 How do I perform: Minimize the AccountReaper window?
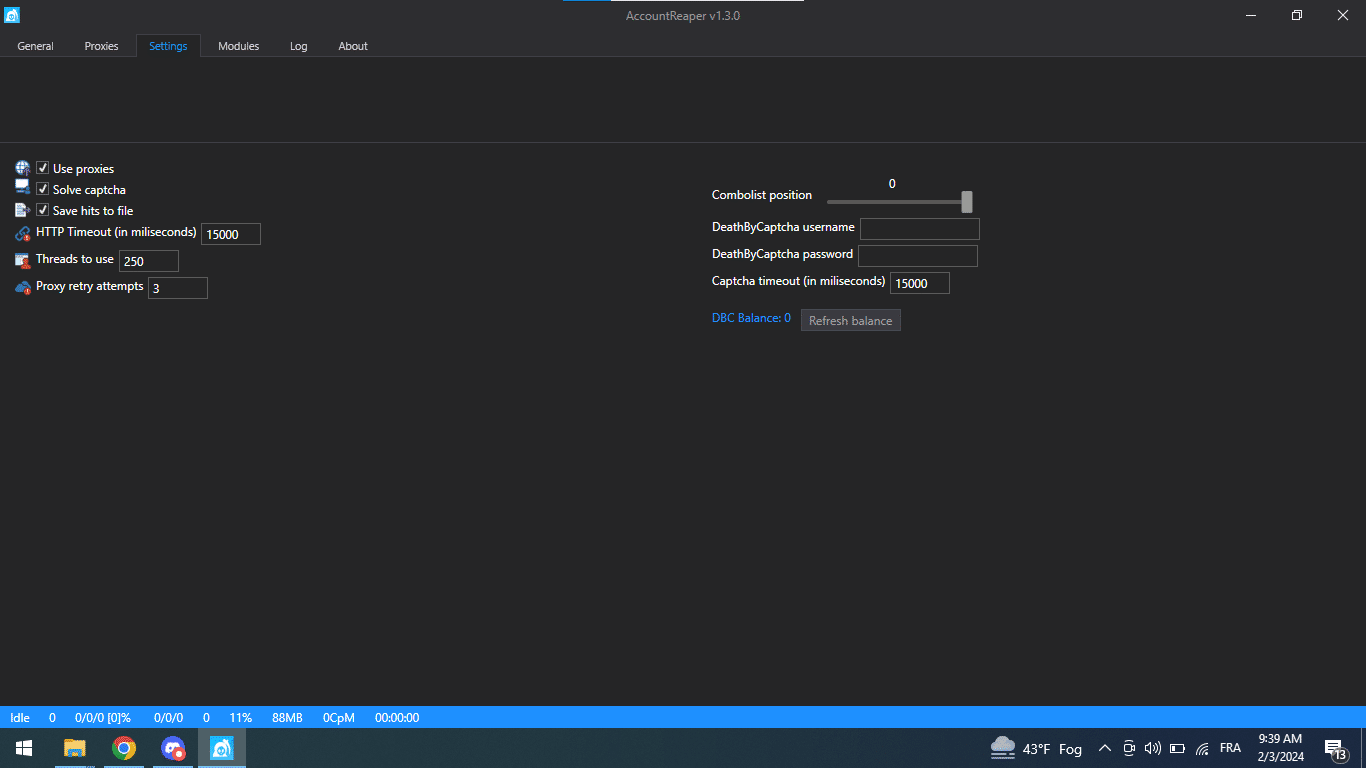[x=1251, y=15]
